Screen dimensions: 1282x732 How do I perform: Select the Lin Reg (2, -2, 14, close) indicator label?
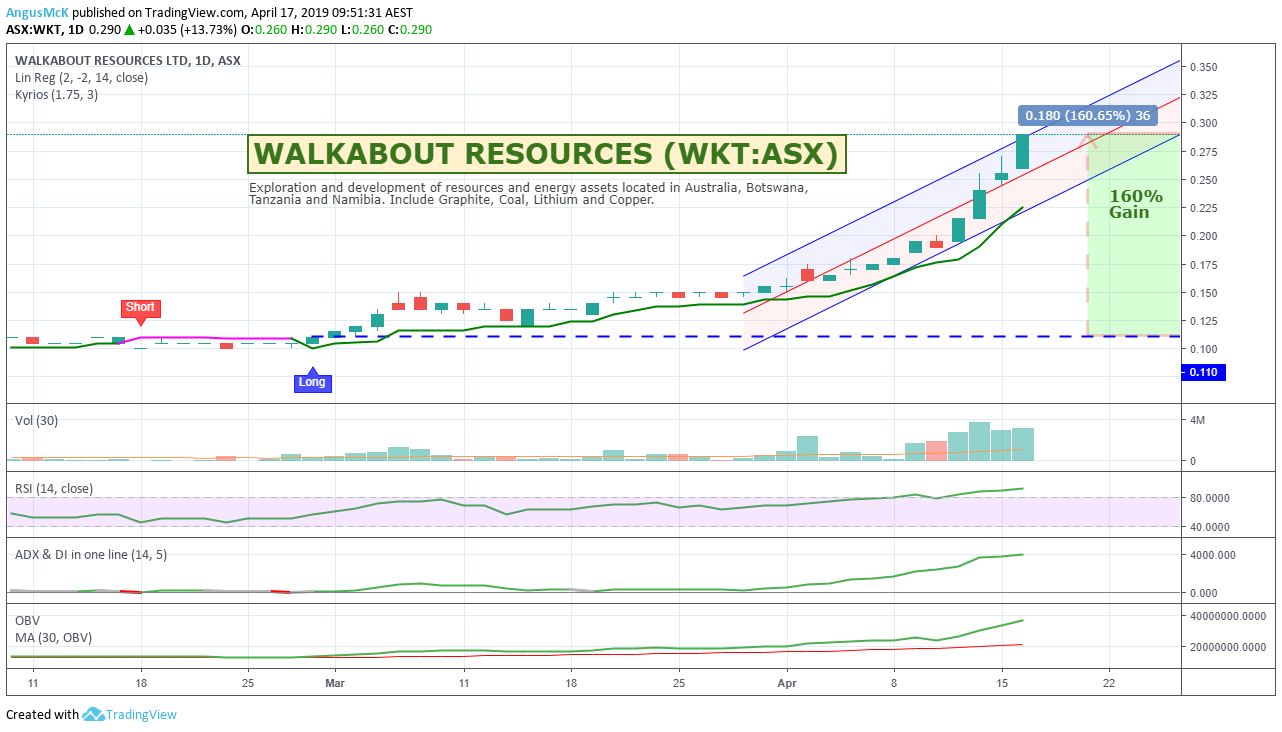point(82,77)
